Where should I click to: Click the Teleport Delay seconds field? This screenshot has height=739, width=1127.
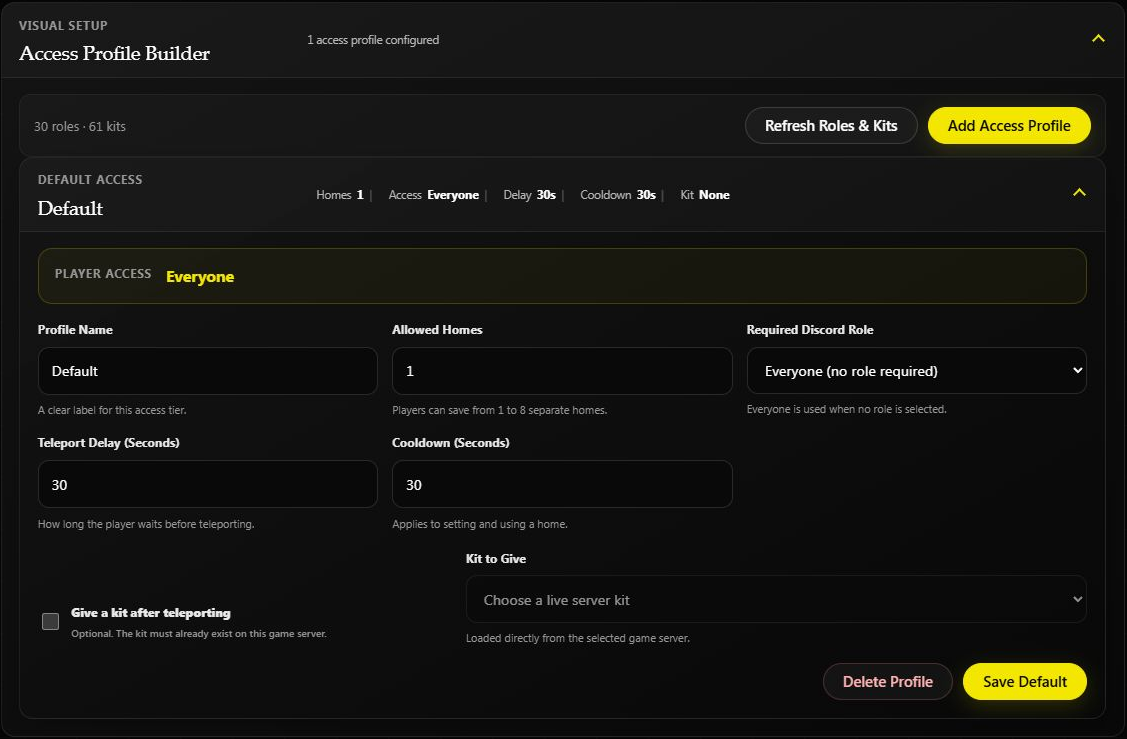(x=208, y=485)
